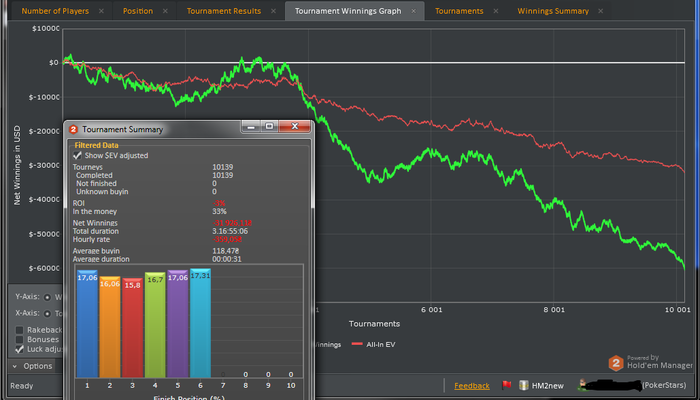This screenshot has height=400, width=700.
Task: Close the Position tab
Action: coord(165,11)
